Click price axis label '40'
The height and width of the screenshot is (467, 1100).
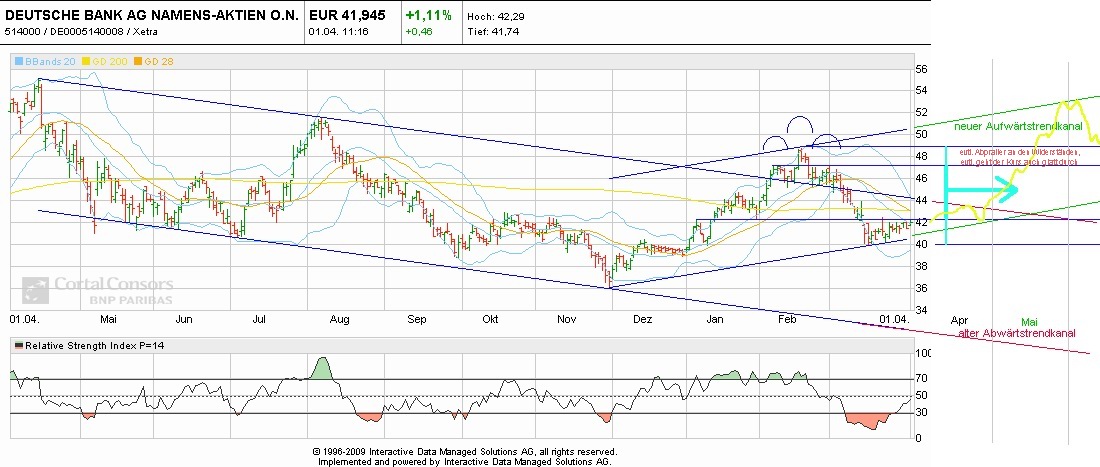click(x=921, y=244)
